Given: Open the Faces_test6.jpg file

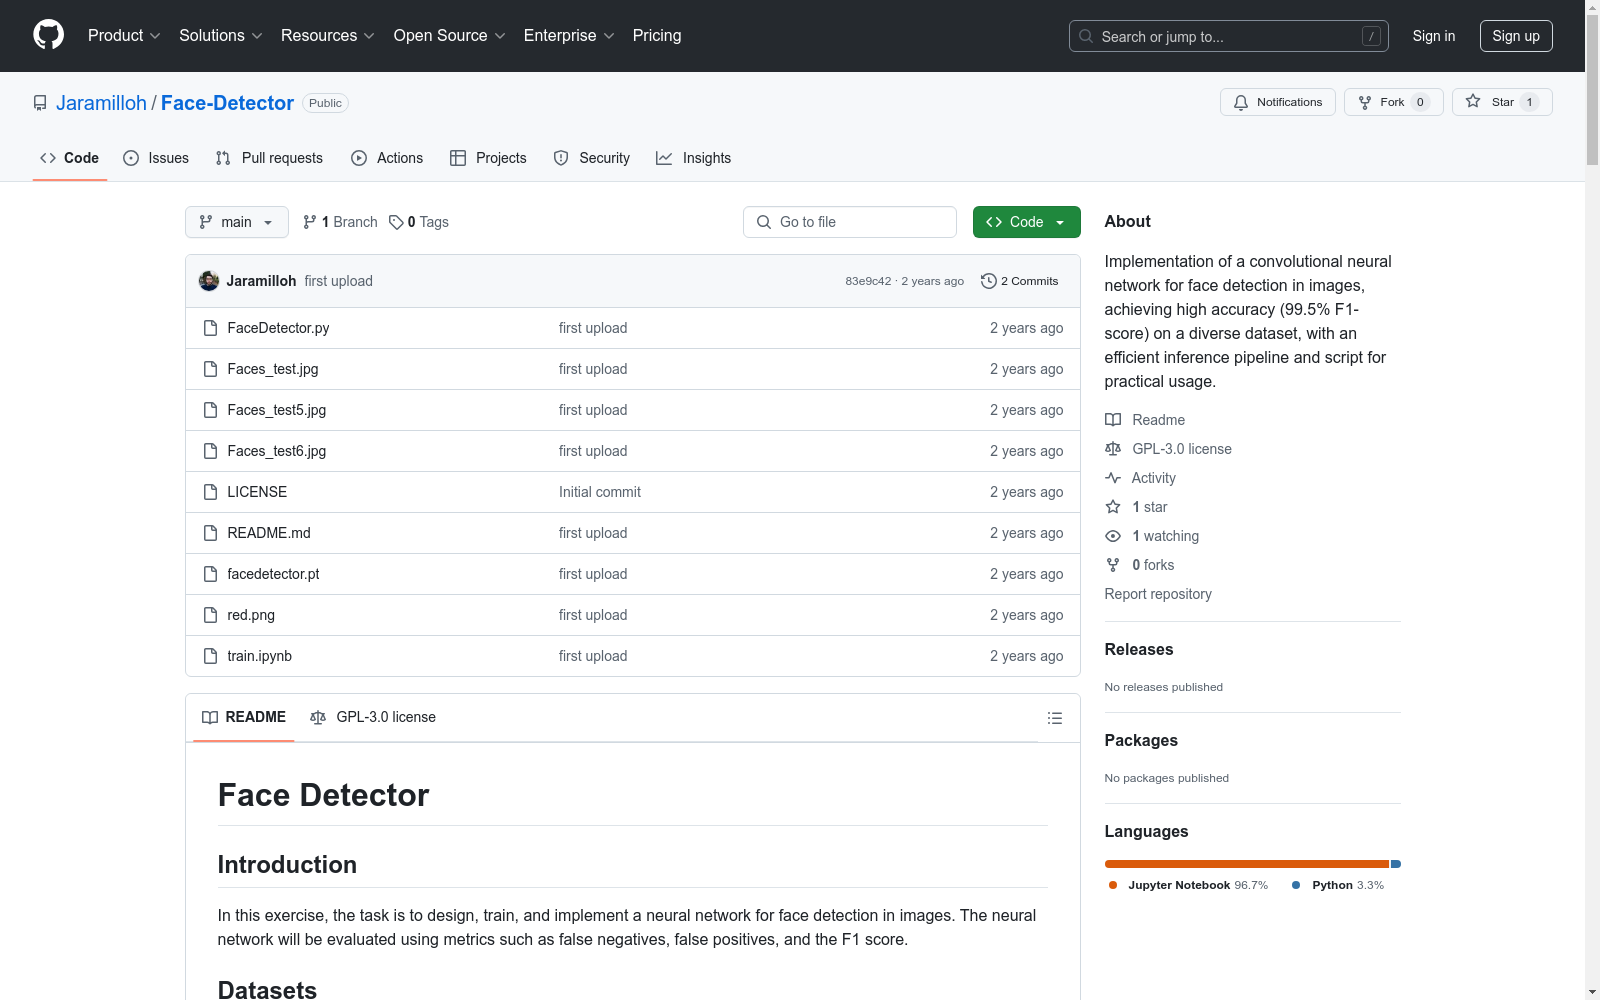Looking at the screenshot, I should pos(277,451).
